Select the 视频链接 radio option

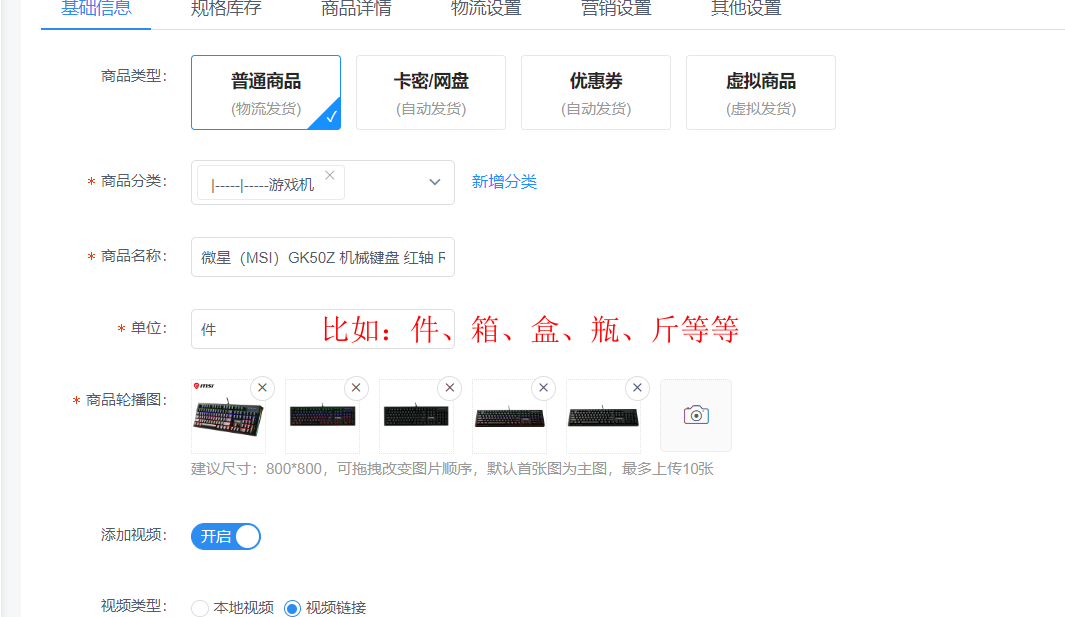point(292,608)
